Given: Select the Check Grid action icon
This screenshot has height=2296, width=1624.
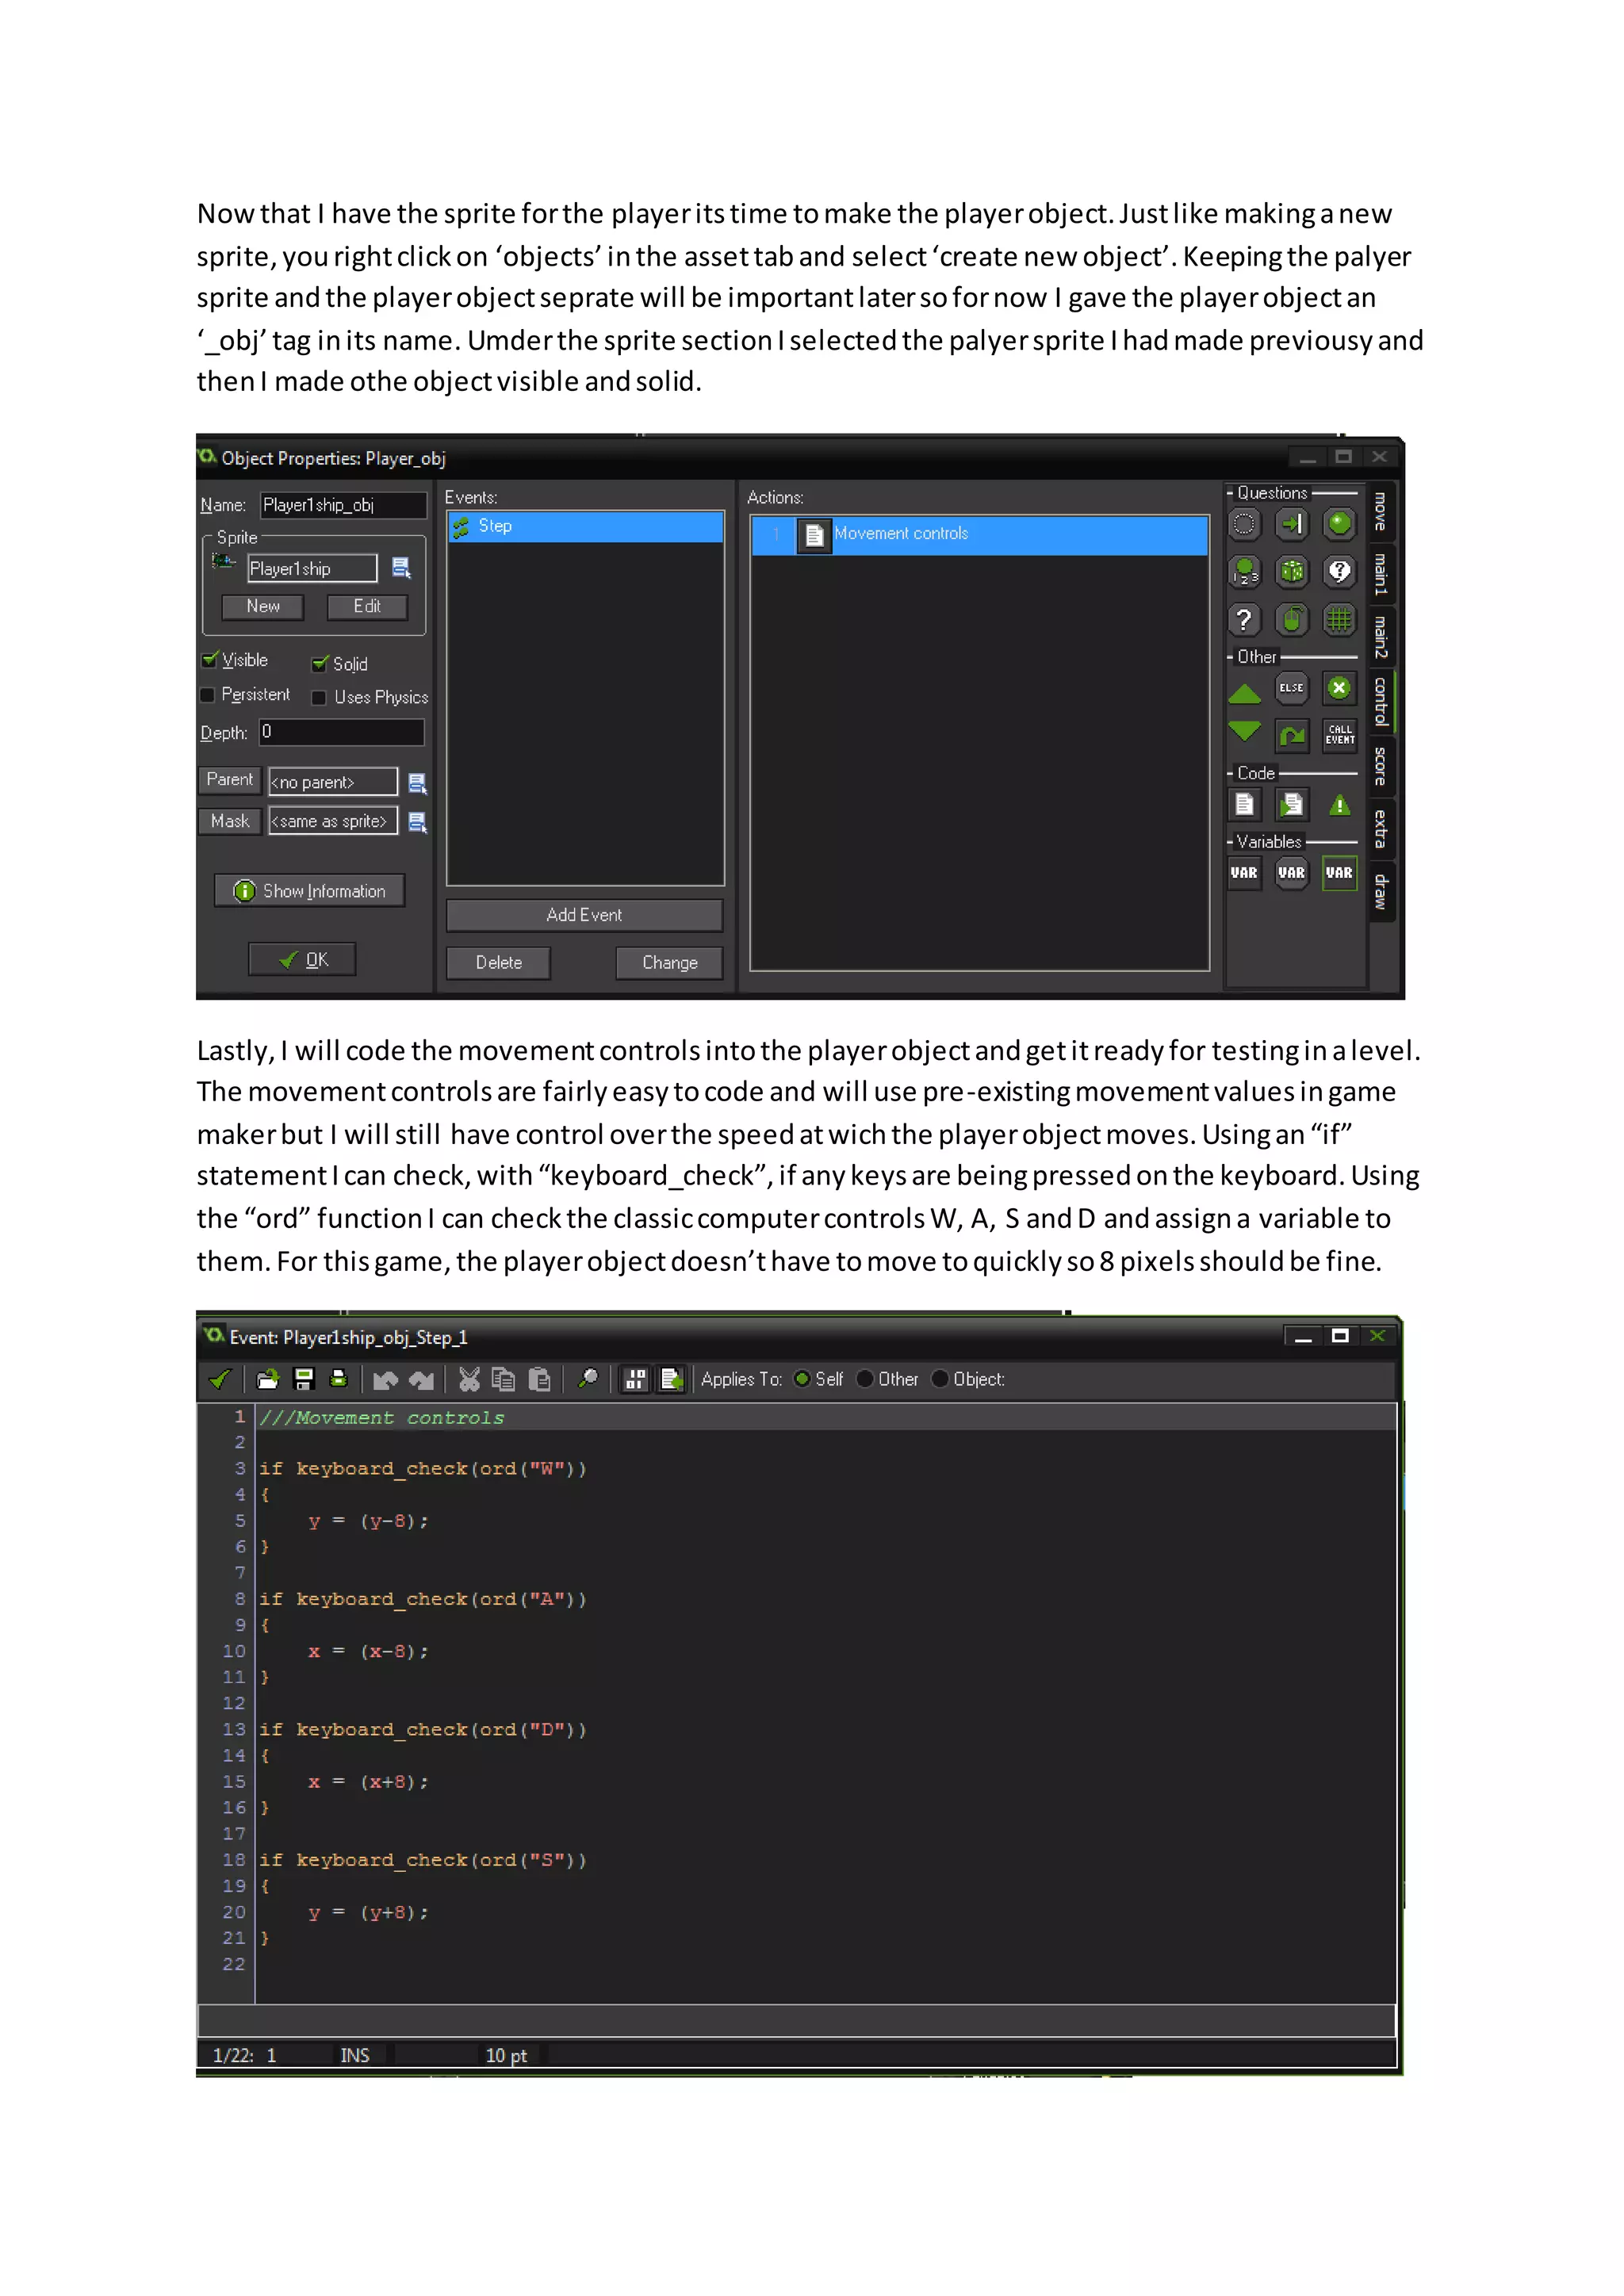Looking at the screenshot, I should 1339,620.
